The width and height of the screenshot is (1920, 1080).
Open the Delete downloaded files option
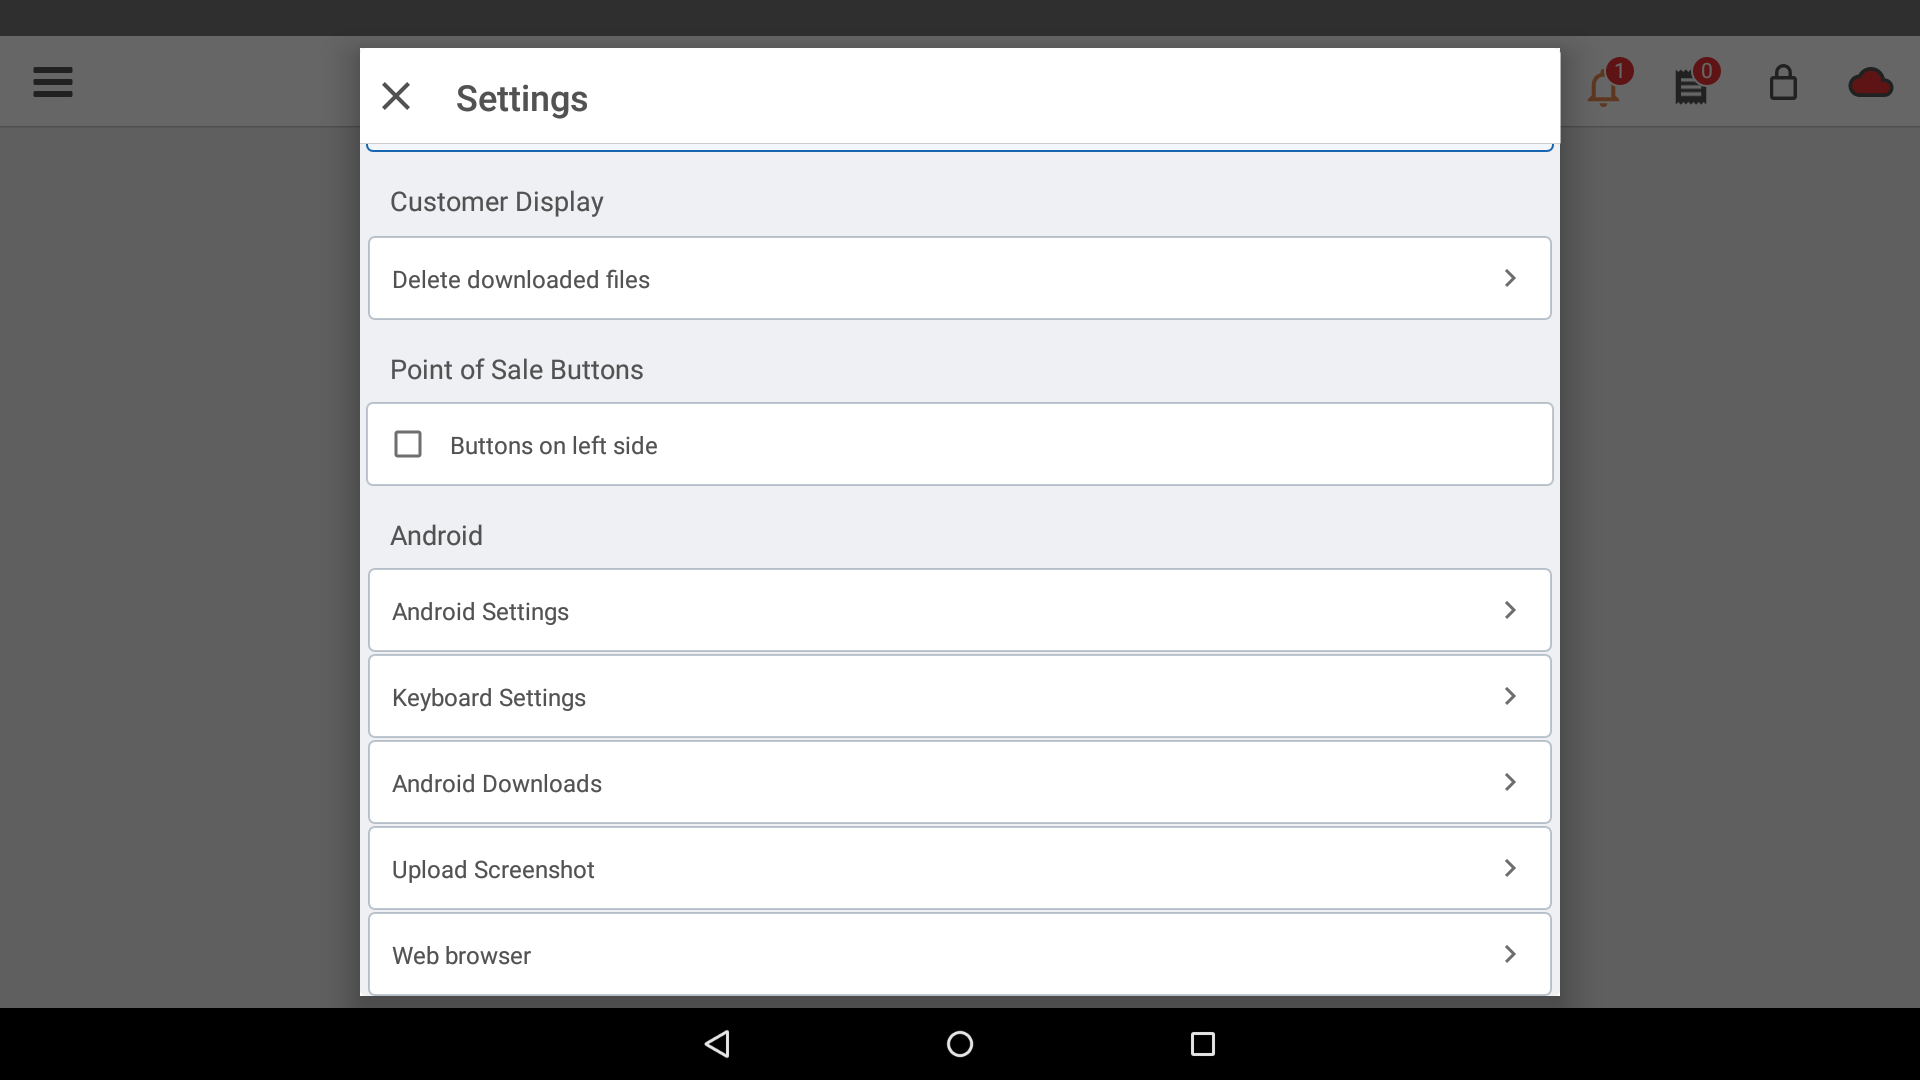coord(960,278)
